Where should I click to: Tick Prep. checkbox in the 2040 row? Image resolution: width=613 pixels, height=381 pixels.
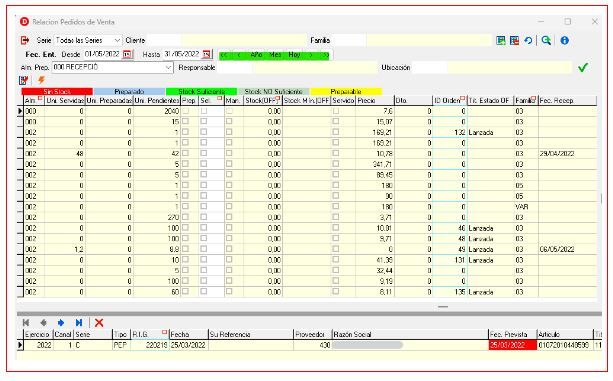(185, 111)
